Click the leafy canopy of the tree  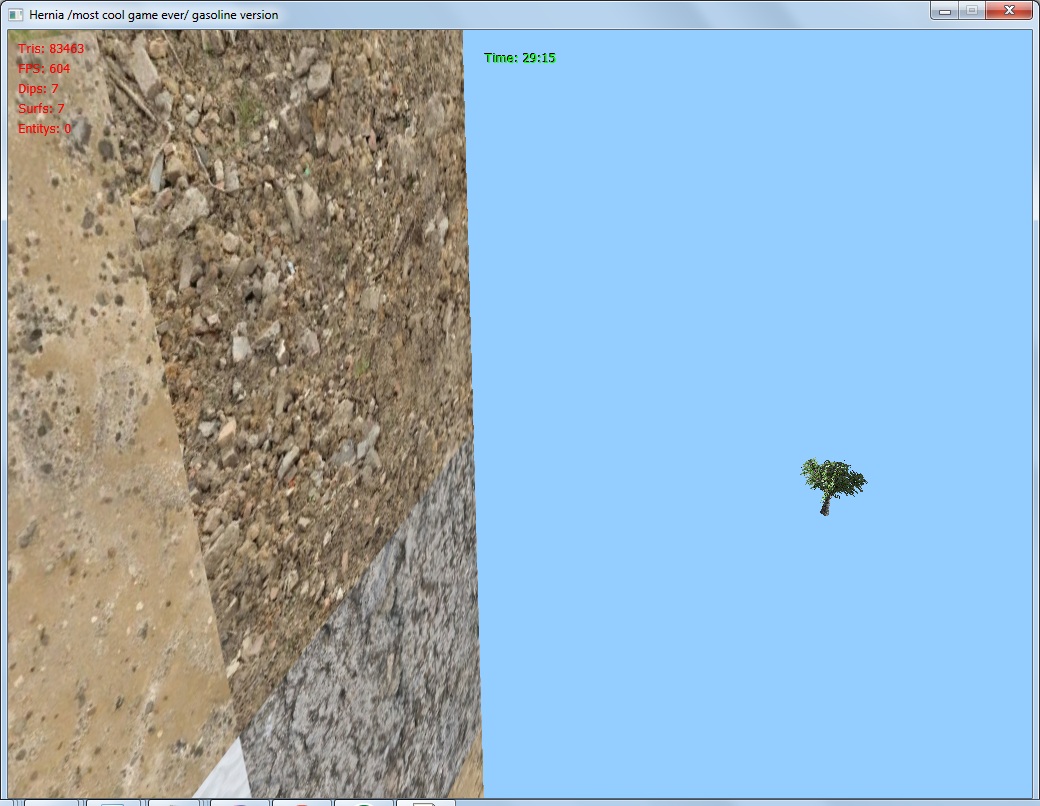(834, 477)
